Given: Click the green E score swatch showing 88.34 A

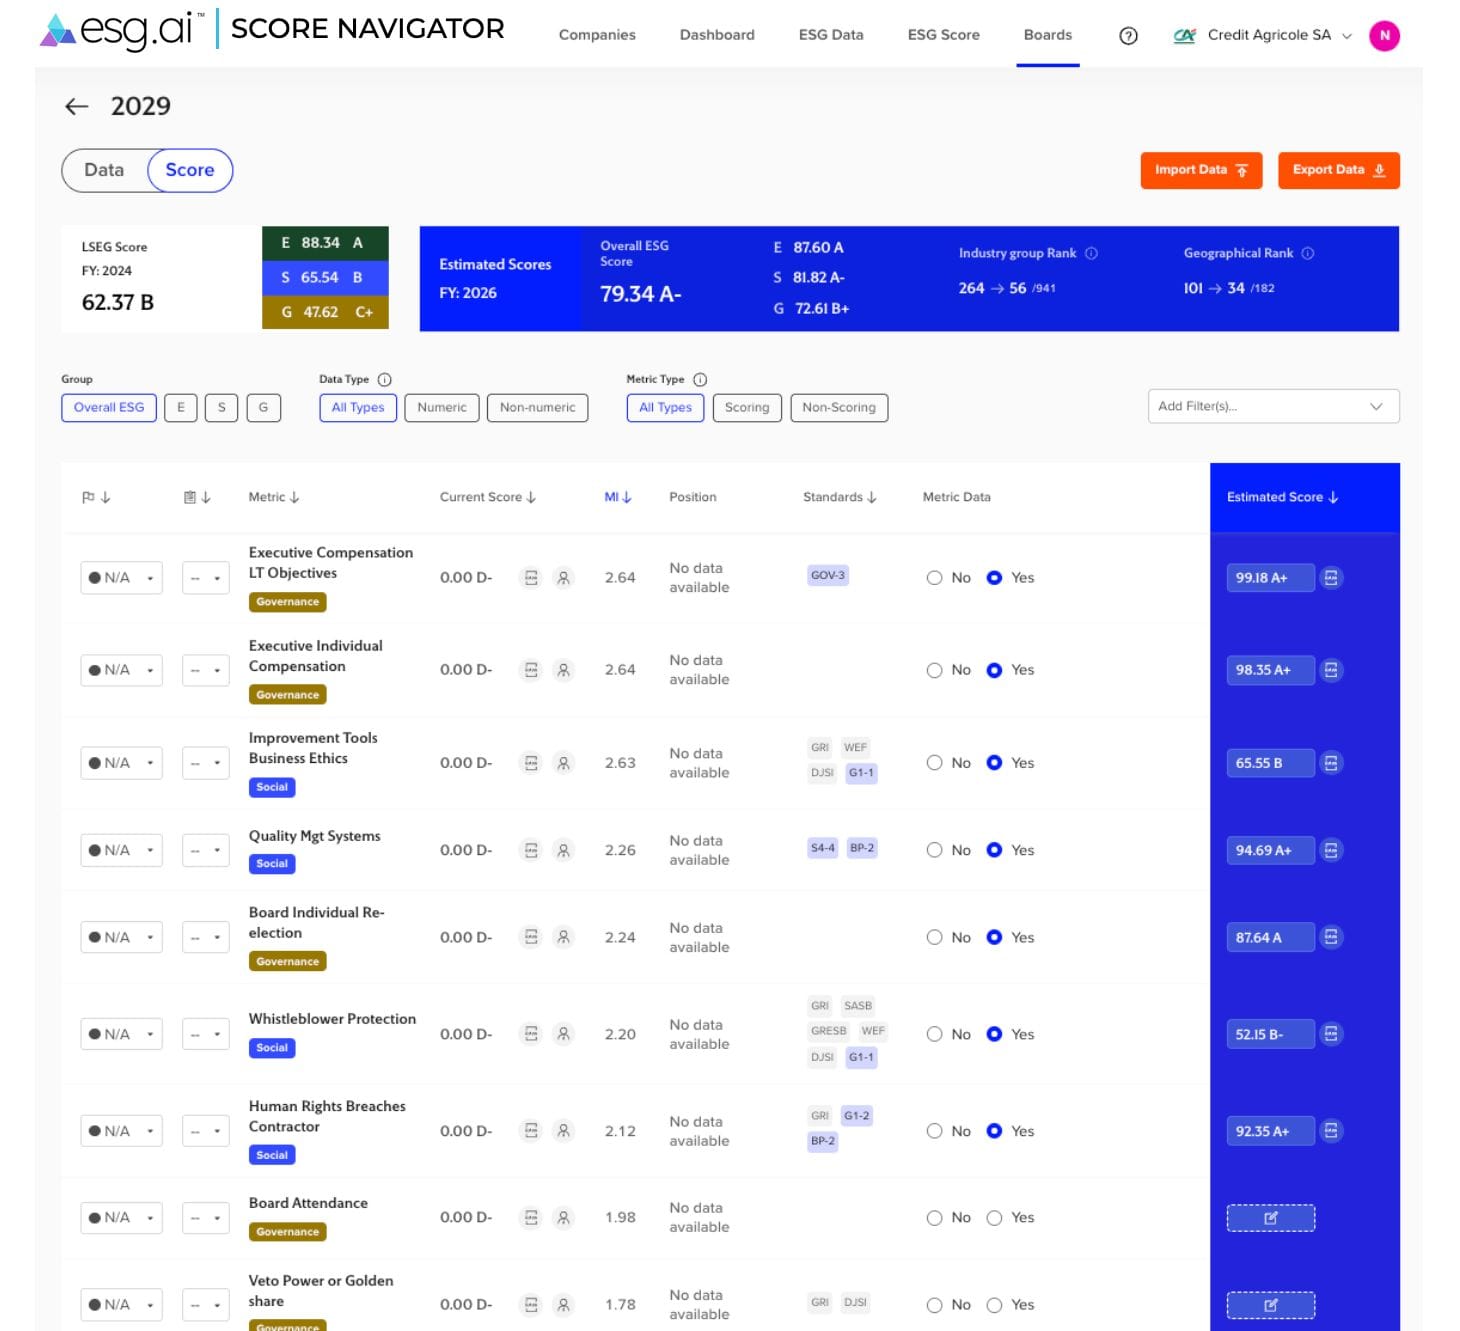Looking at the screenshot, I should click(x=325, y=242).
